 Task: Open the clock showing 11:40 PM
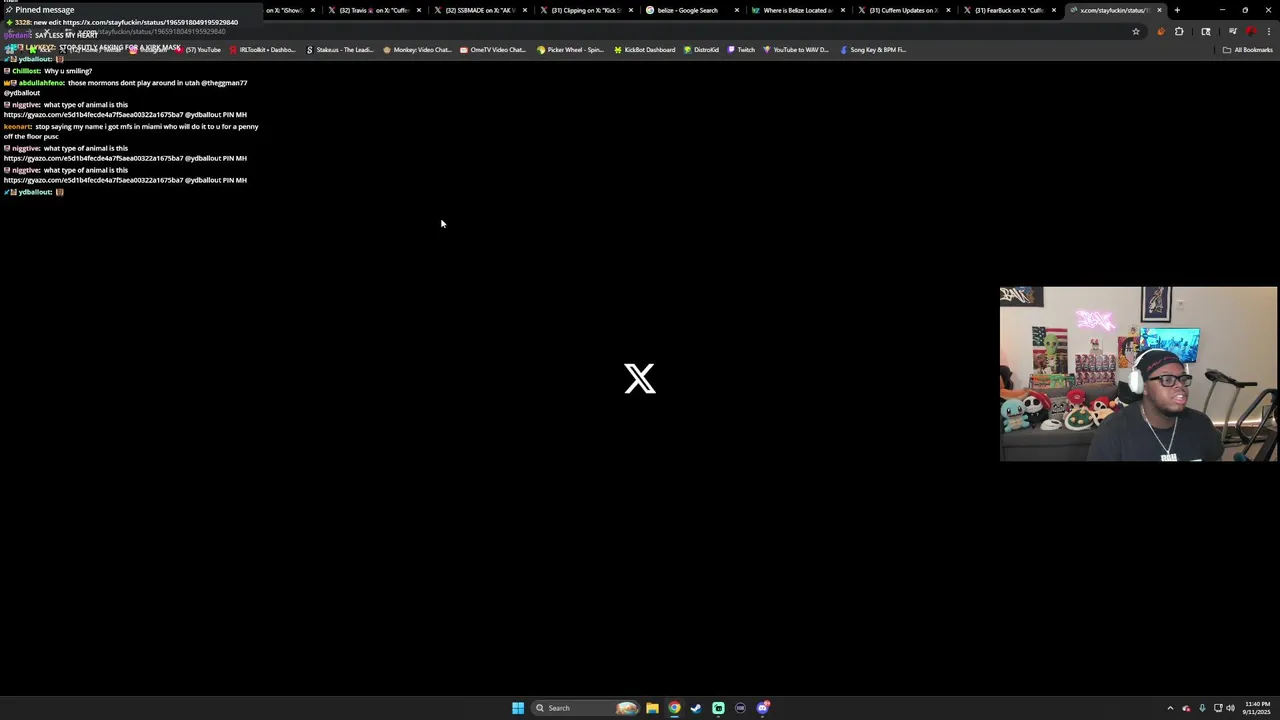click(1257, 708)
